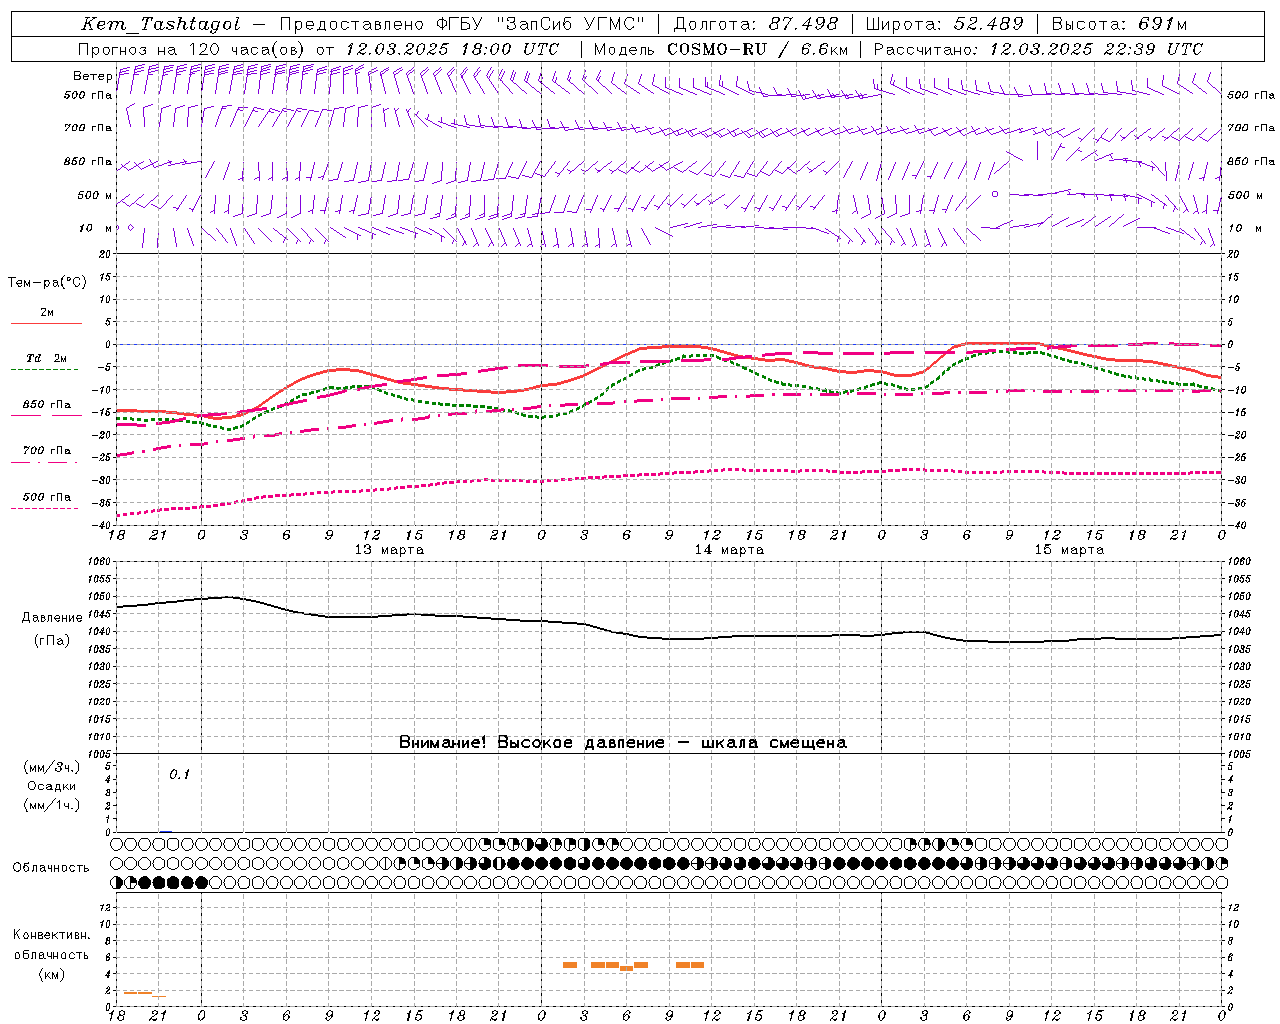The image size is (1280, 1024).
Task: Click the 'Облачность' cloud cover label
Action: click(51, 868)
